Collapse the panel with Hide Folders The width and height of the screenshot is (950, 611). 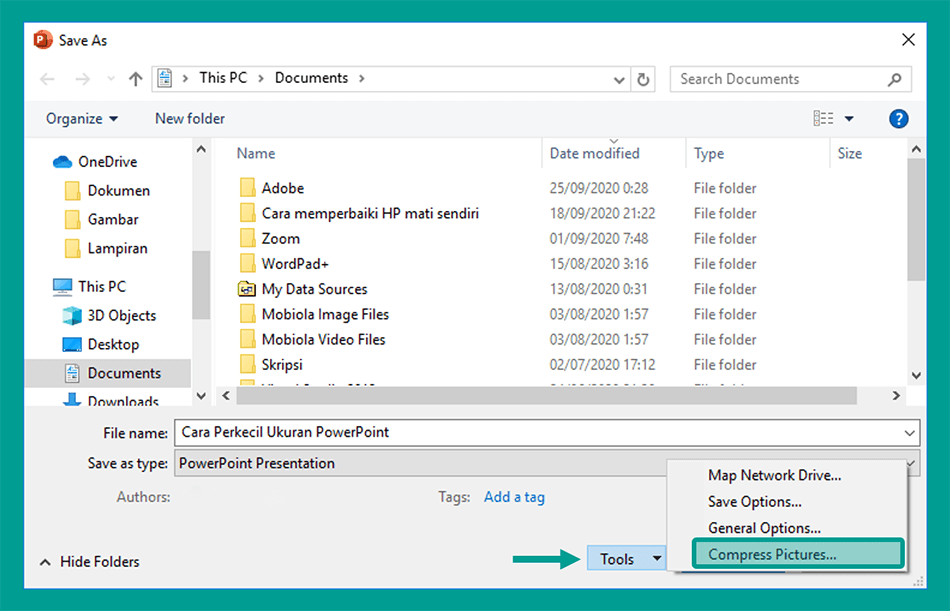(x=90, y=562)
